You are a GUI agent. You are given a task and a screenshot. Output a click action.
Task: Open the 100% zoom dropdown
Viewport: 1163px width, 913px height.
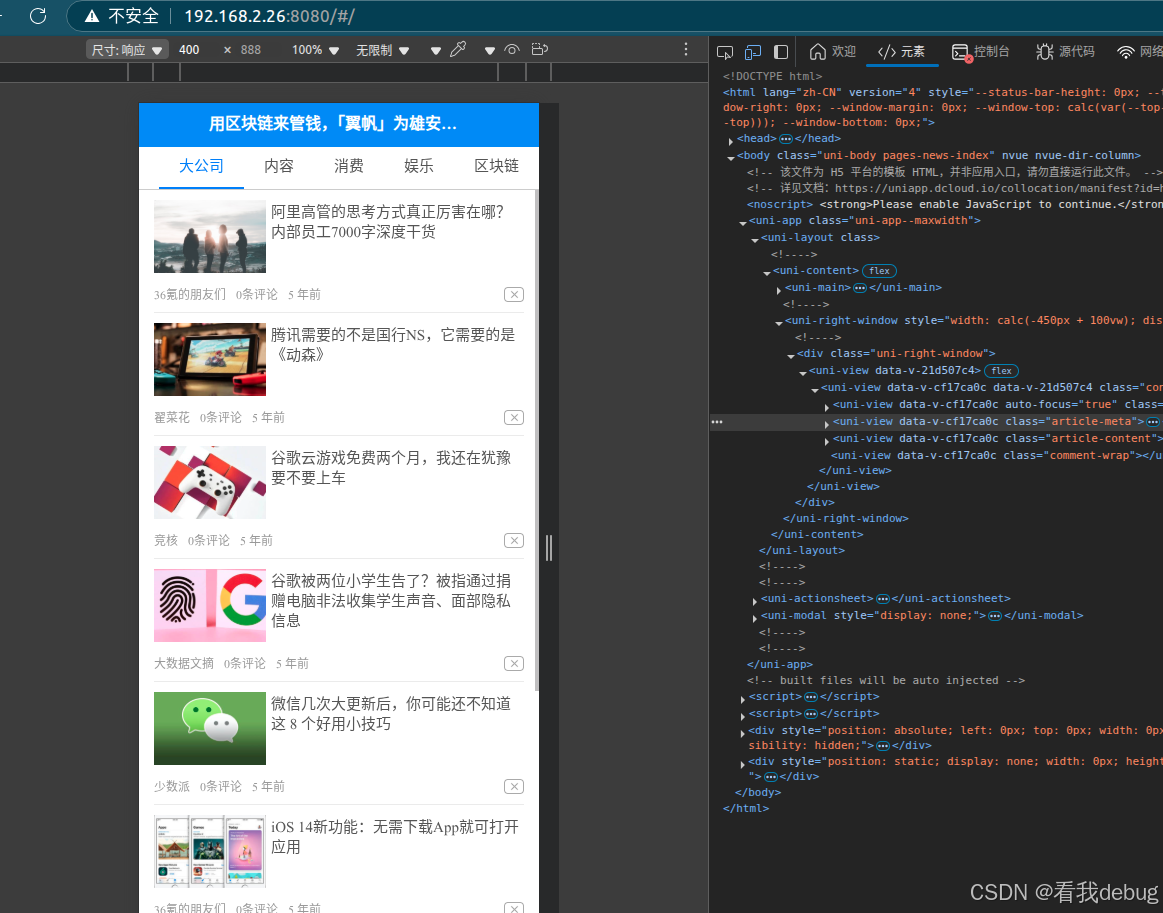pos(315,50)
